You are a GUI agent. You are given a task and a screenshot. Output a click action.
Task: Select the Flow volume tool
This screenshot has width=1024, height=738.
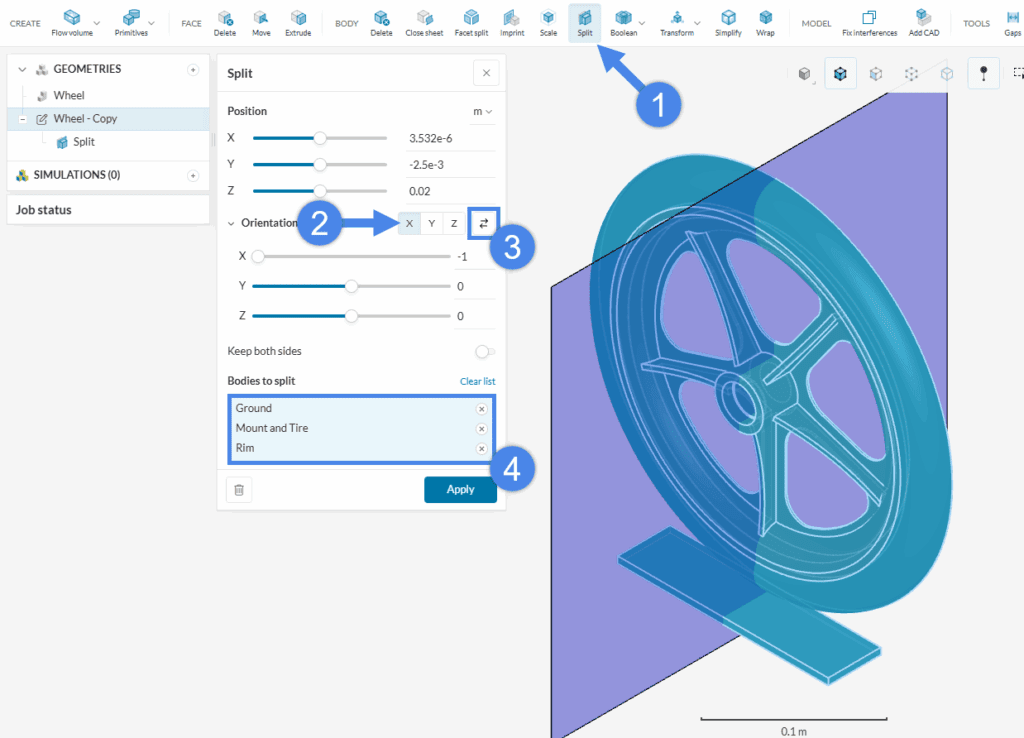(x=73, y=18)
